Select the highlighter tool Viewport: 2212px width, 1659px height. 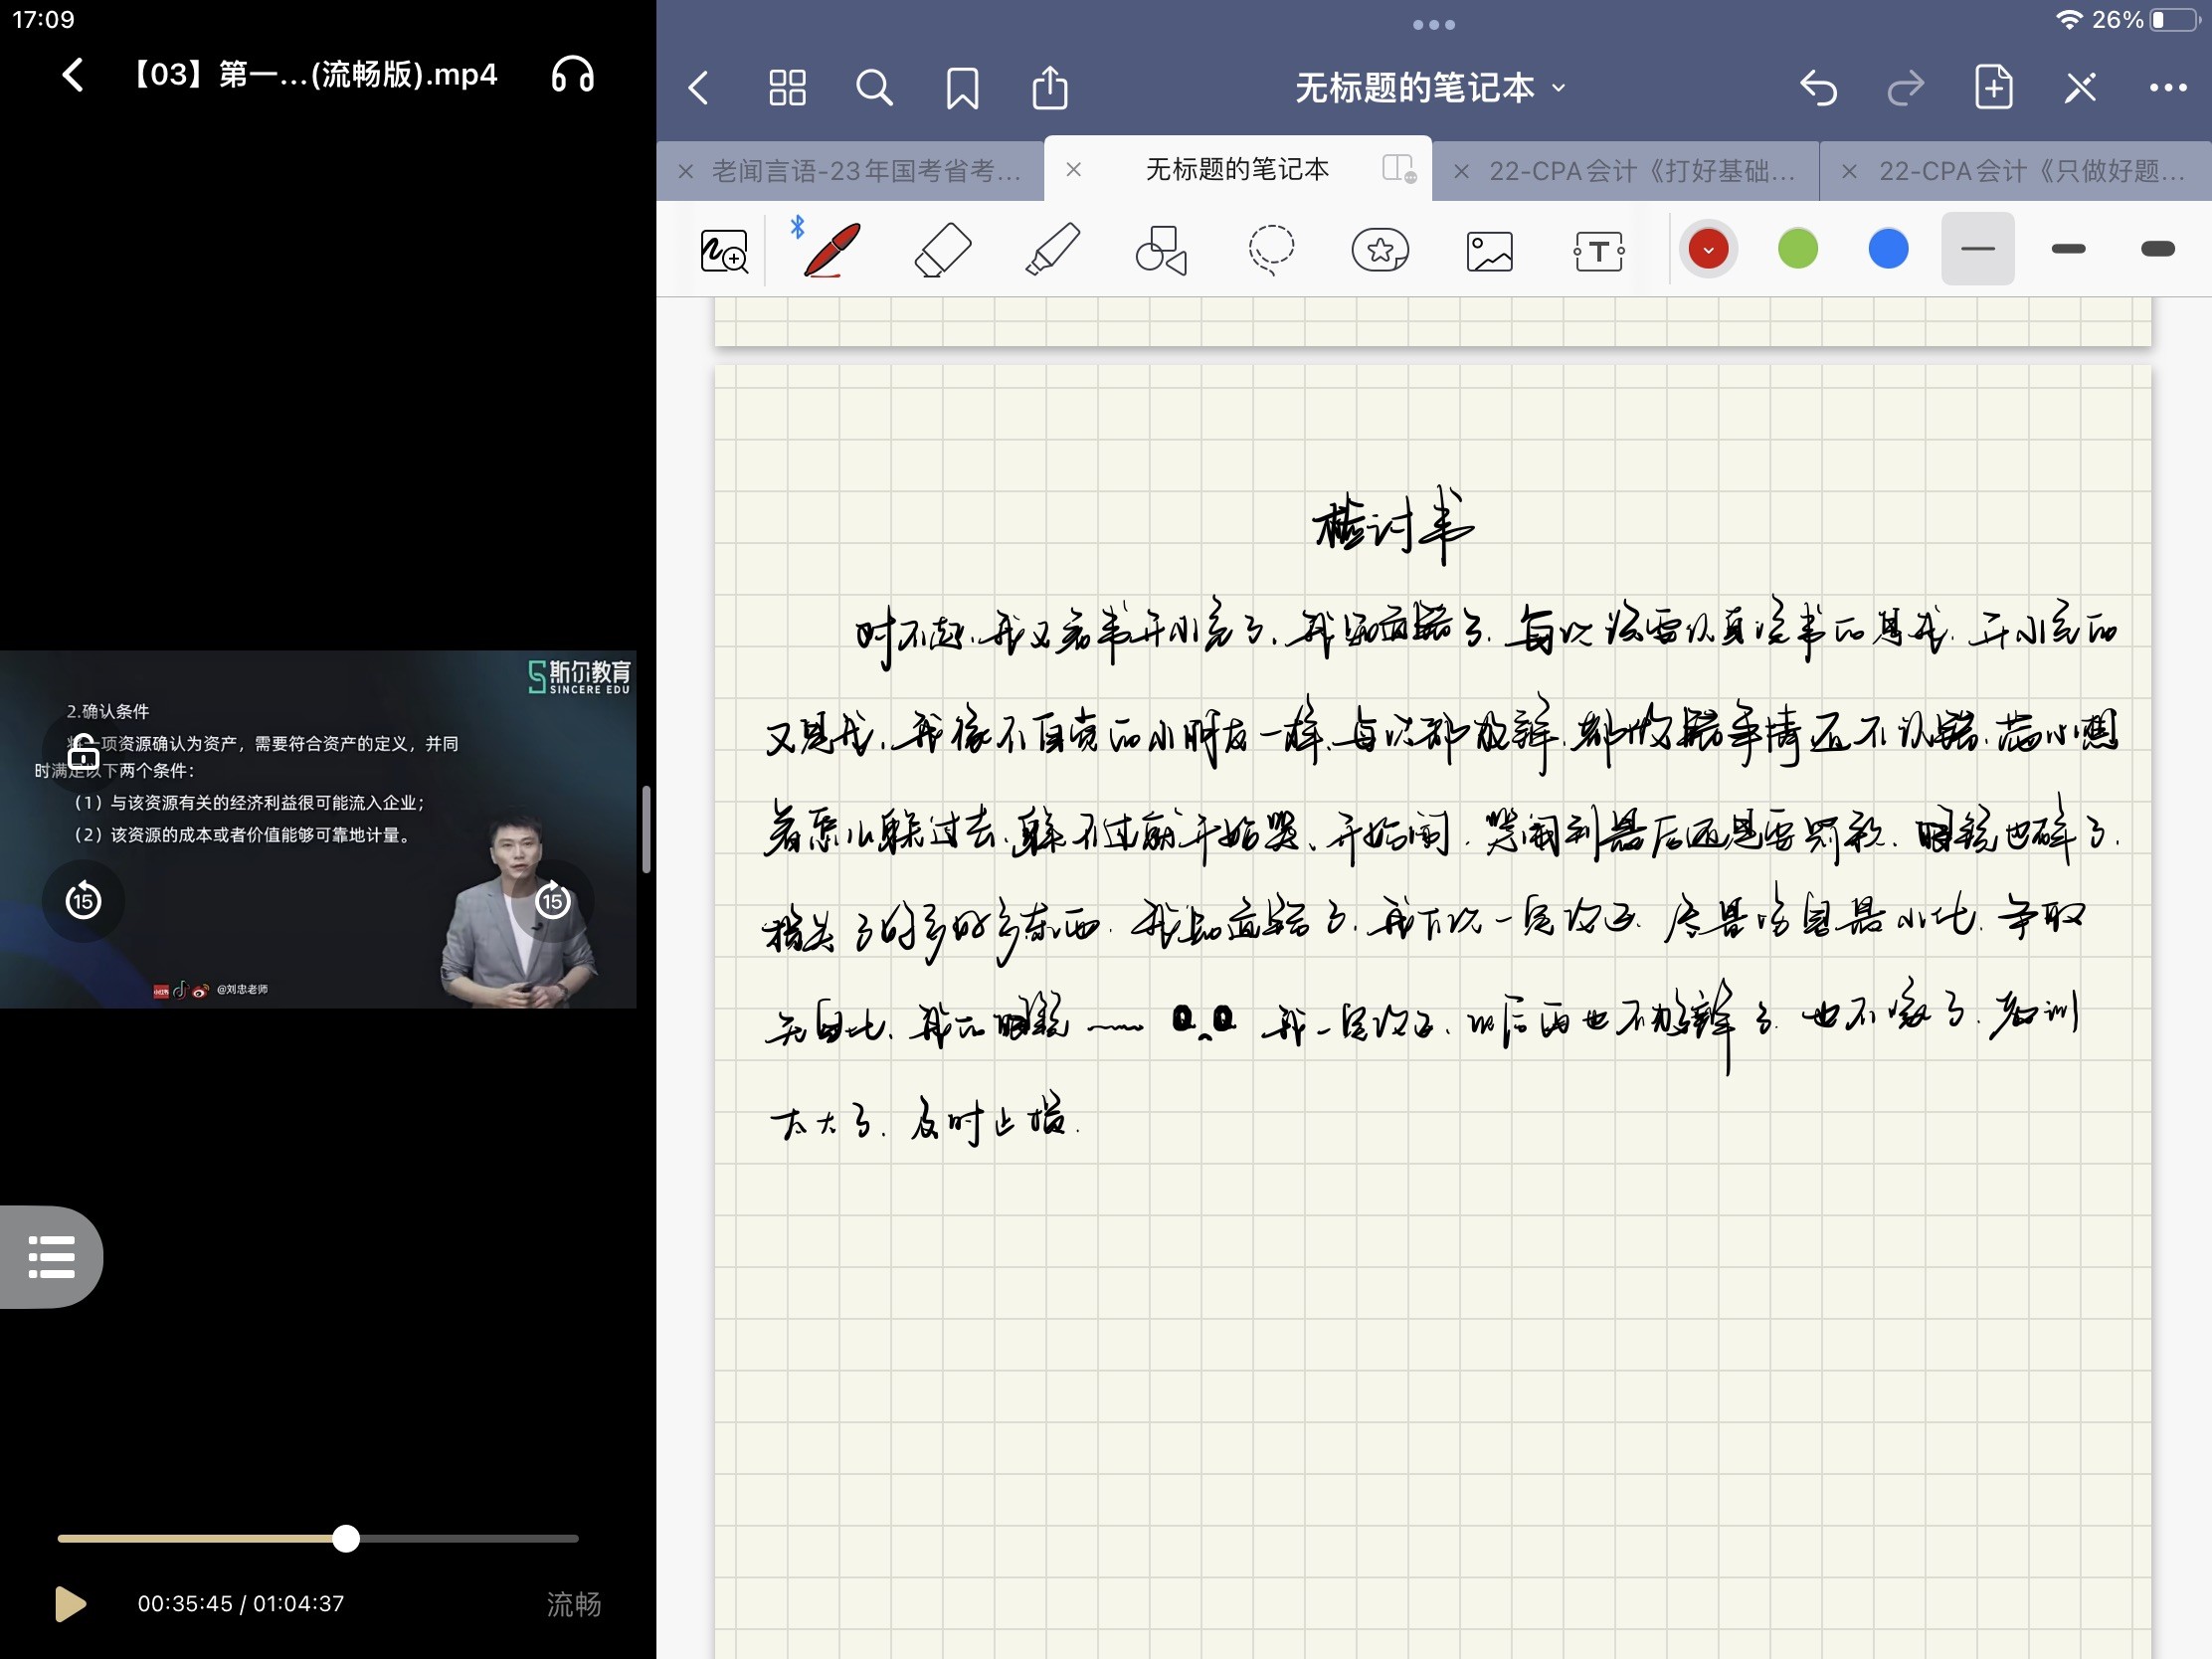(1052, 250)
